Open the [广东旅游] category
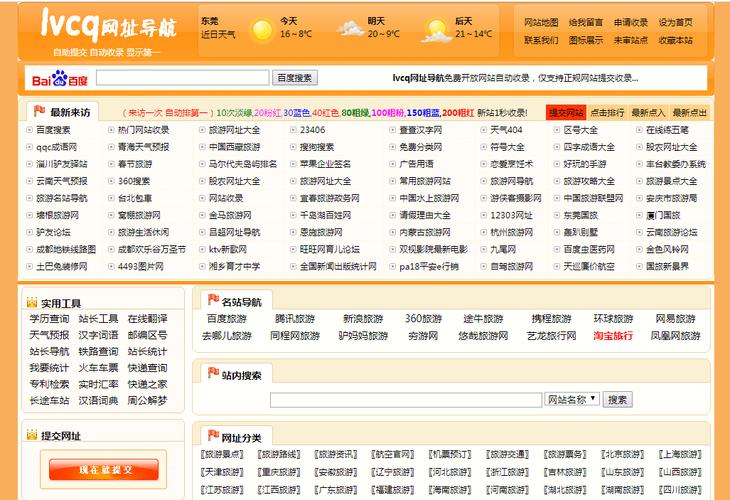The width and height of the screenshot is (730, 500). point(336,490)
